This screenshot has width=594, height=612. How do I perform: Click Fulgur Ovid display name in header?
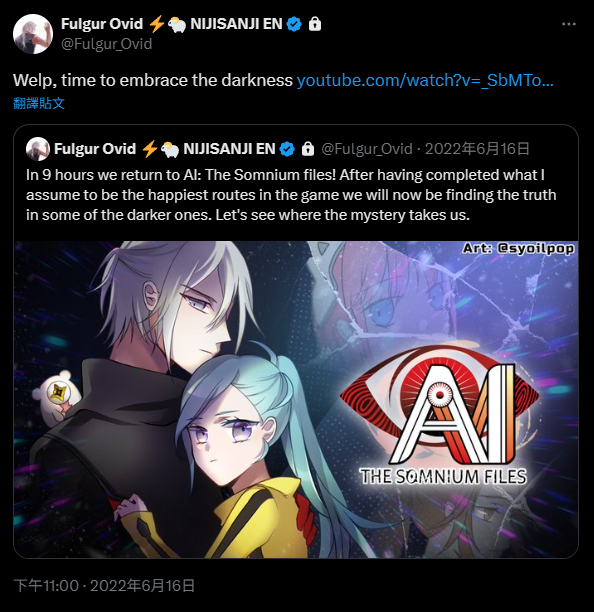(102, 24)
